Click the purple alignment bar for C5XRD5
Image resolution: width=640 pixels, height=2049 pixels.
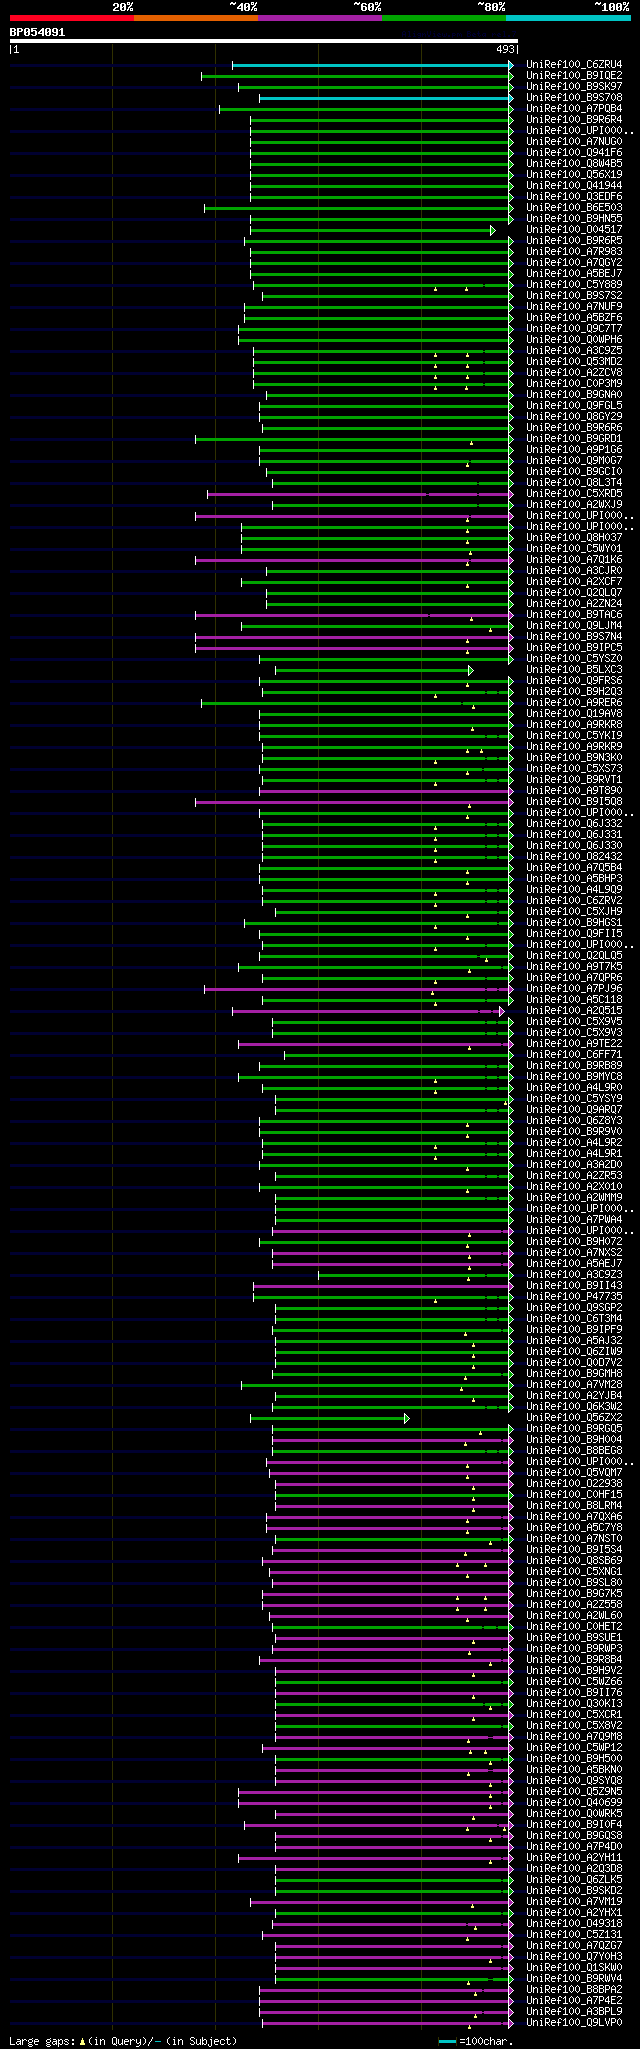click(359, 494)
